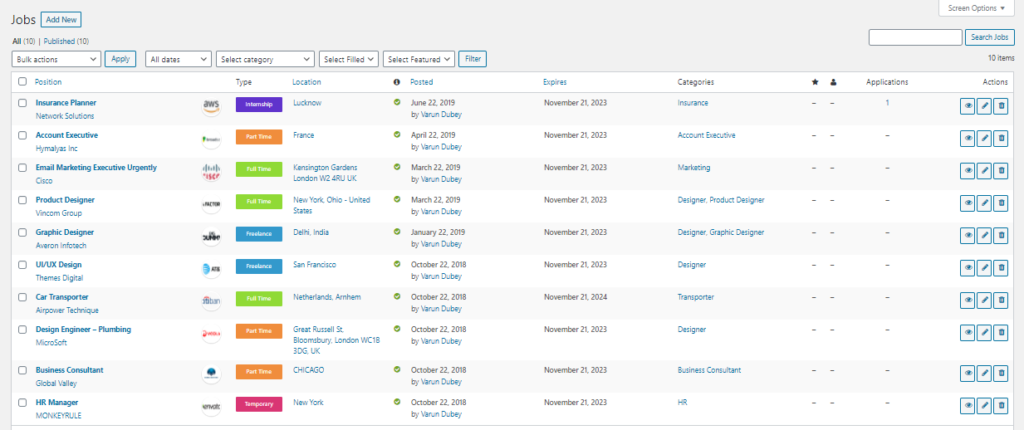Open the Bulk actions dropdown
This screenshot has height=430, width=1024.
coord(56,59)
